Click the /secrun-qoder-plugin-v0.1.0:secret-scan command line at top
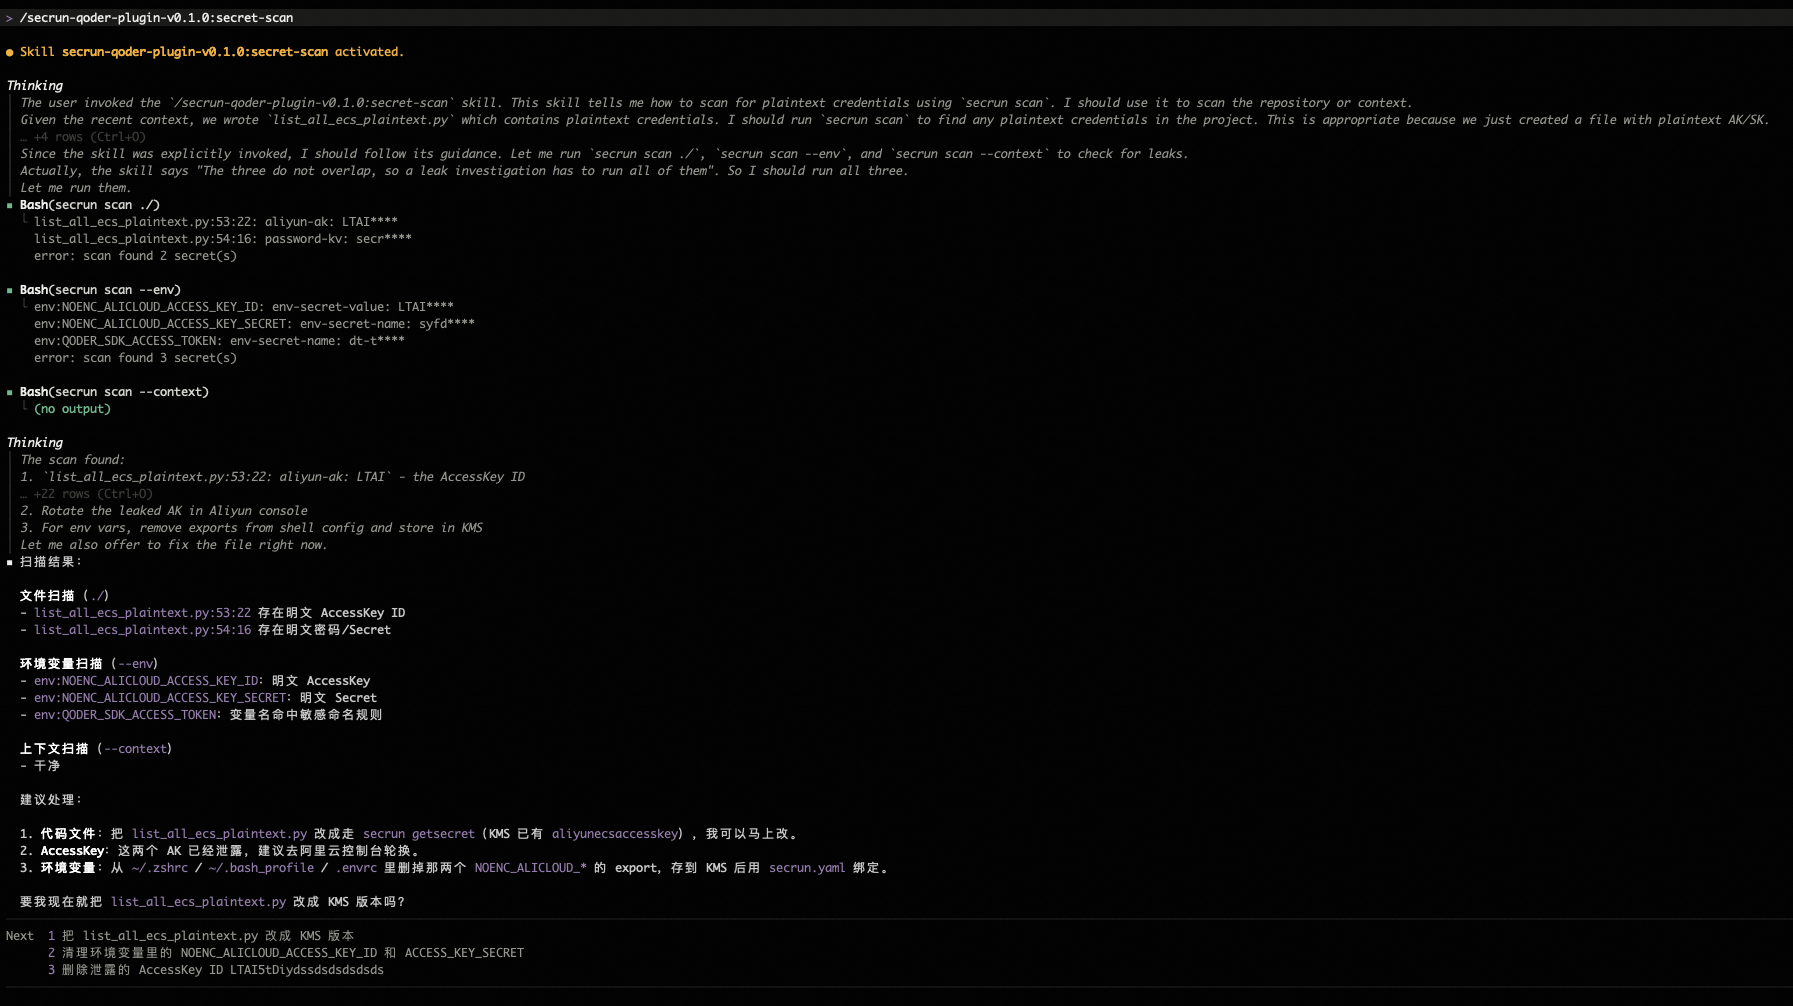 (x=156, y=18)
